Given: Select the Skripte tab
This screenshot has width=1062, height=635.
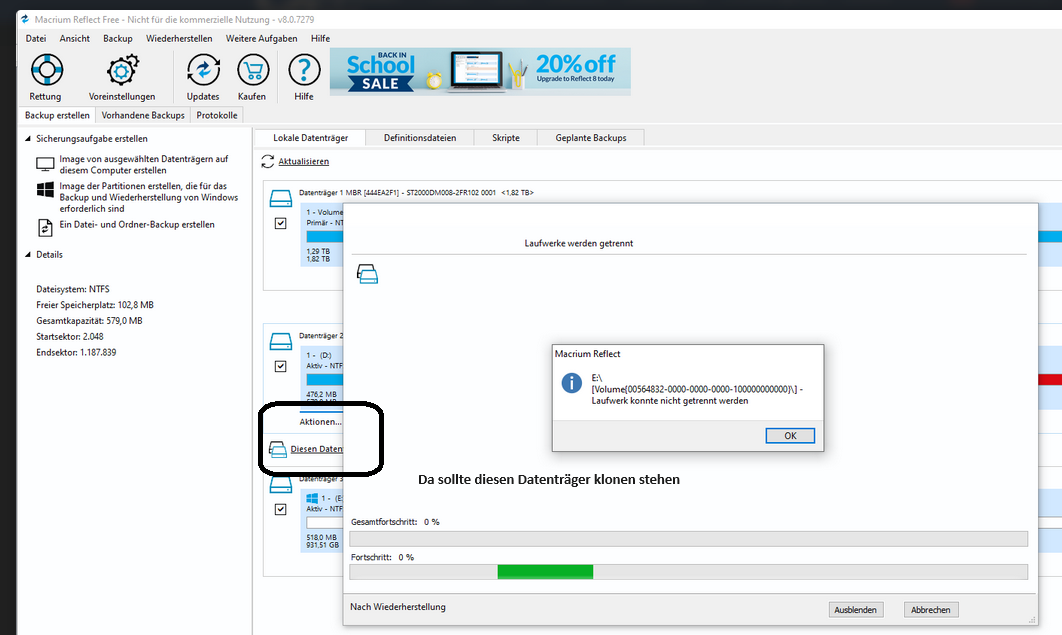Looking at the screenshot, I should tap(506, 137).
